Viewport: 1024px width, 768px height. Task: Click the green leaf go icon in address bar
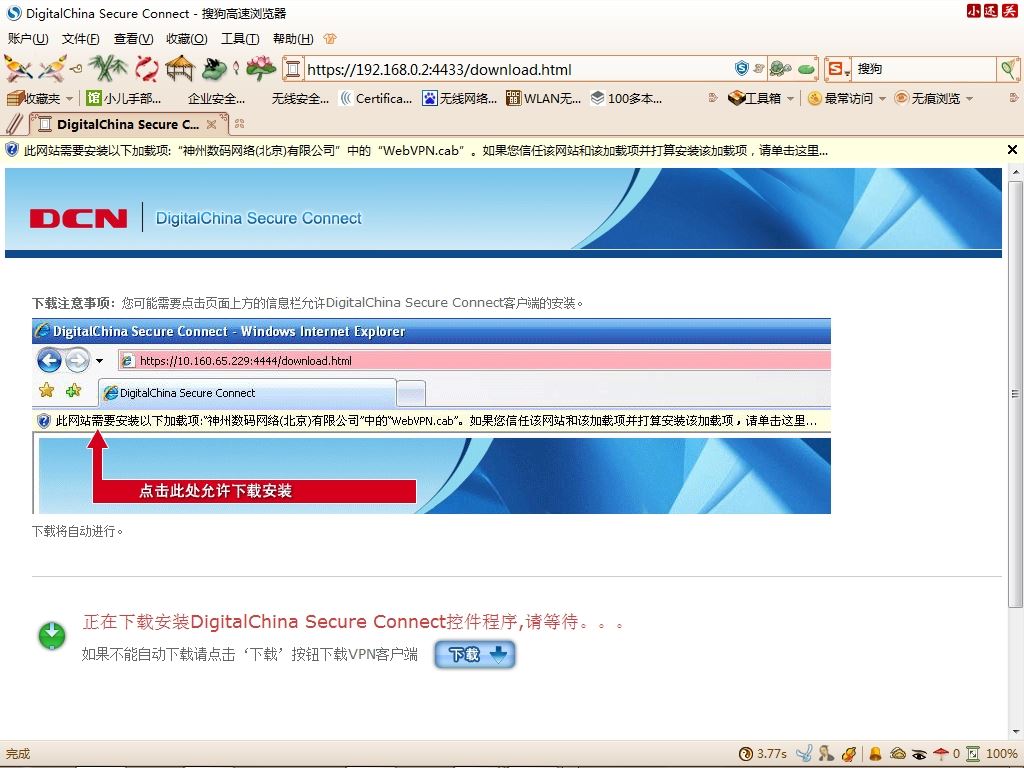(x=807, y=69)
